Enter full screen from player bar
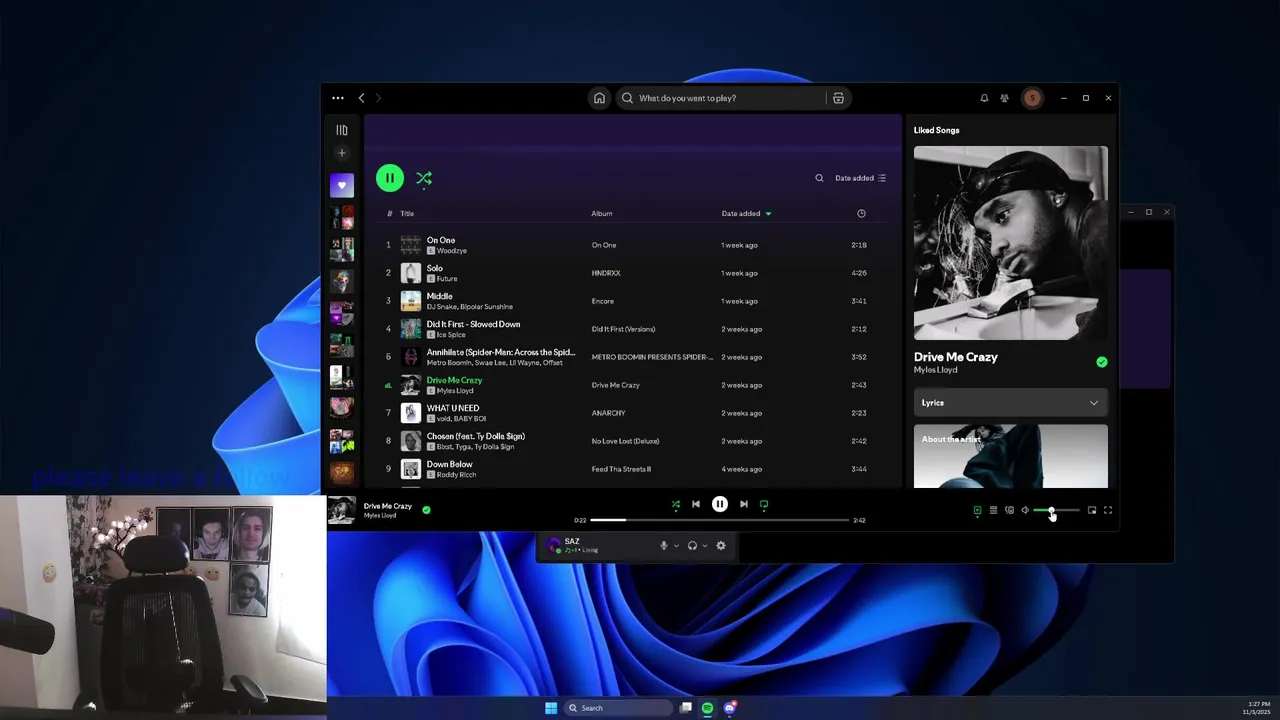The height and width of the screenshot is (720, 1280). pos(1108,510)
